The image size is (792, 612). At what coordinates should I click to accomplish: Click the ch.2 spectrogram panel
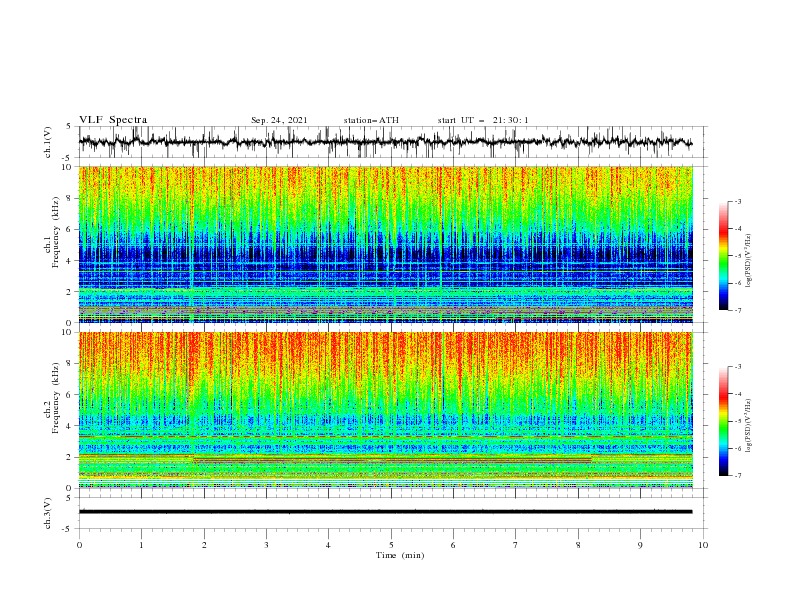[385, 410]
